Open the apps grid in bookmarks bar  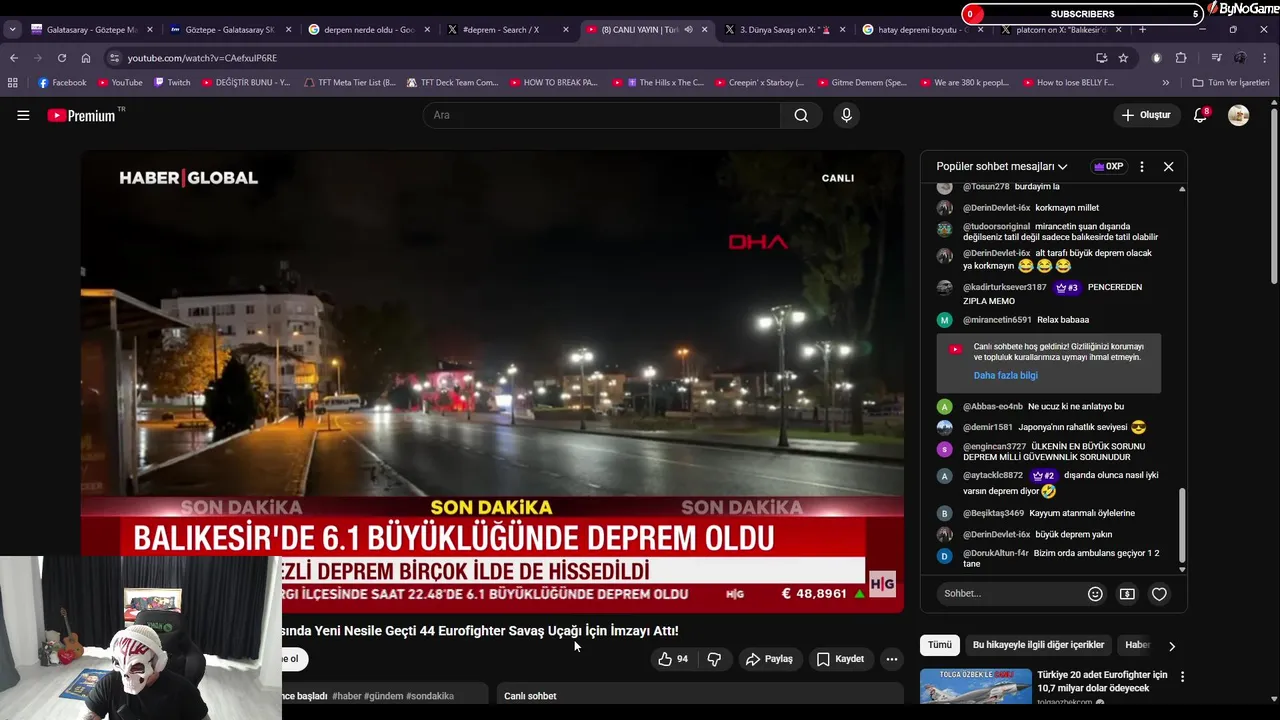click(13, 82)
